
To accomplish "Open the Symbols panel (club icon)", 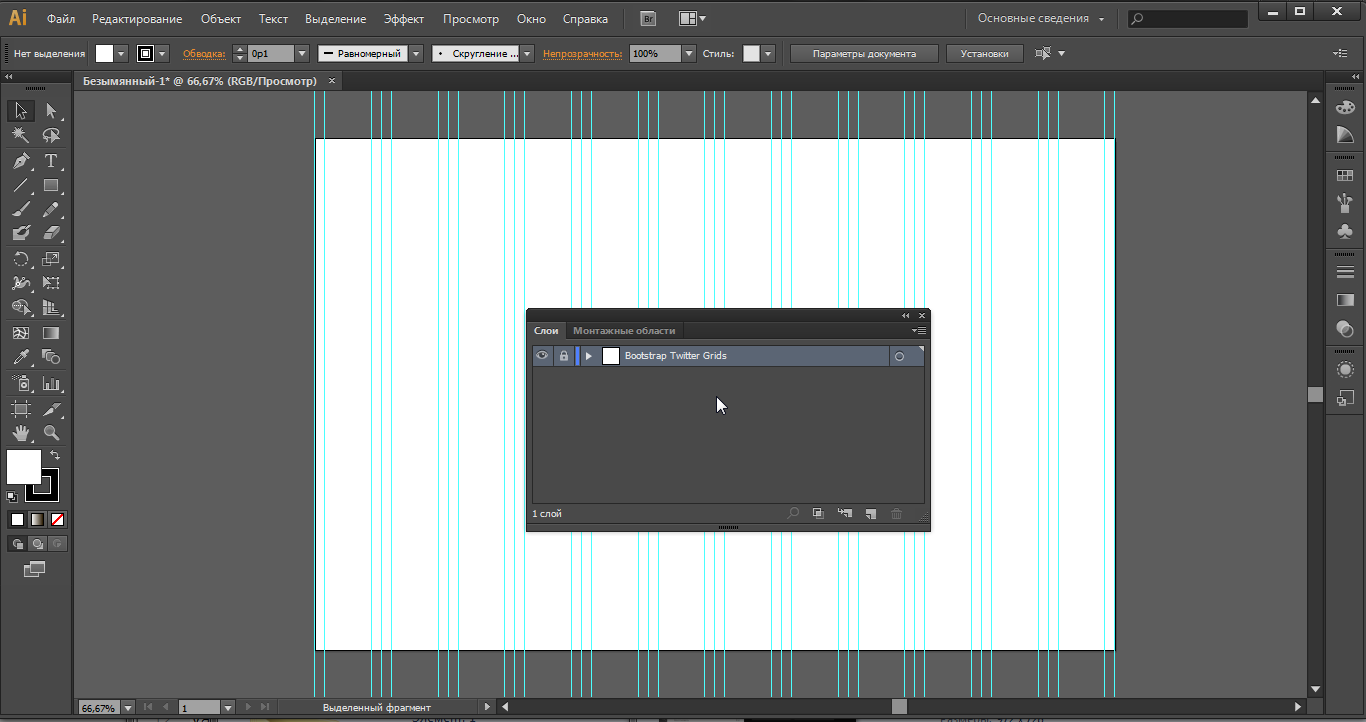I will 1345,231.
